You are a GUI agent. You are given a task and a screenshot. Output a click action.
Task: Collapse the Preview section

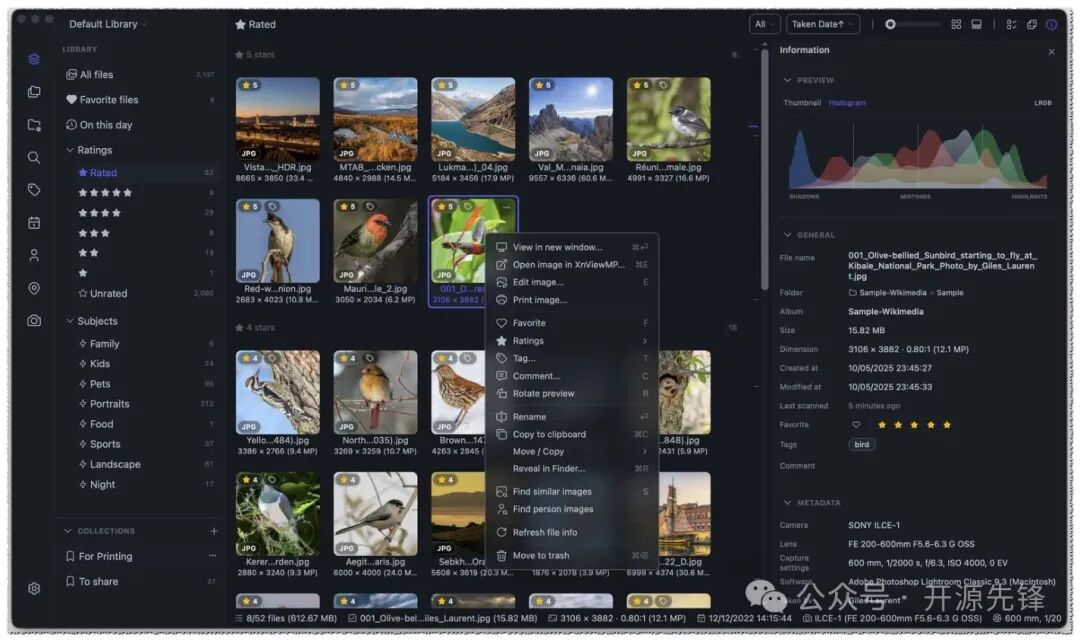(787, 80)
